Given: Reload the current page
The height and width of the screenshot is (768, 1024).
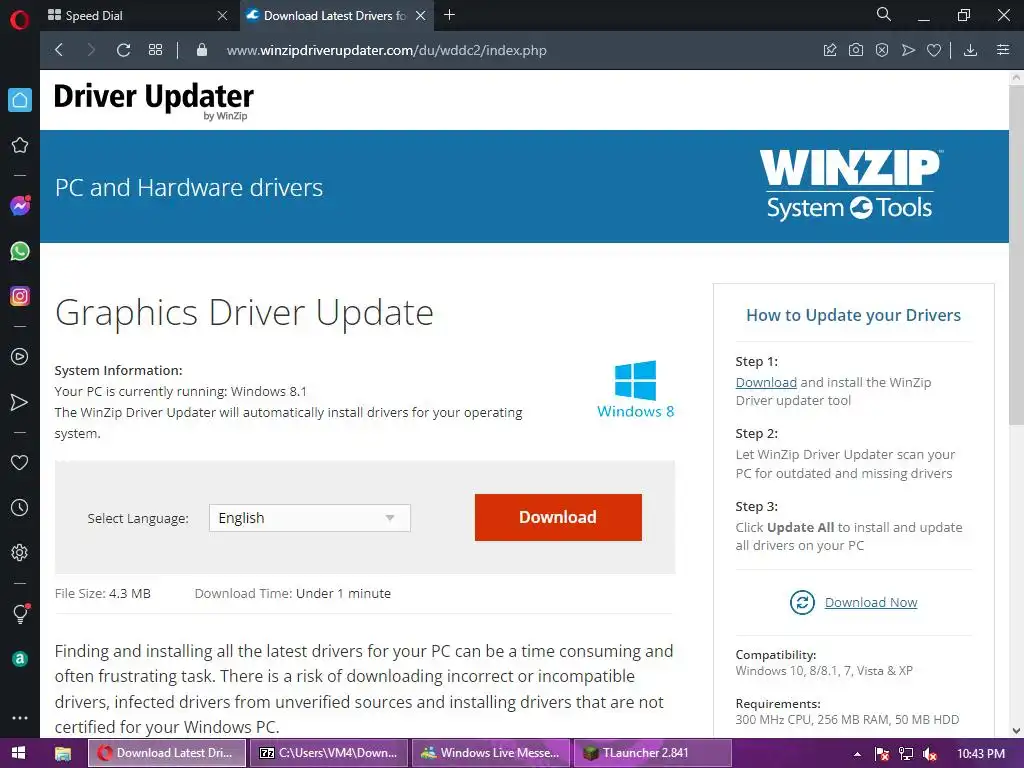Looking at the screenshot, I should 123,50.
